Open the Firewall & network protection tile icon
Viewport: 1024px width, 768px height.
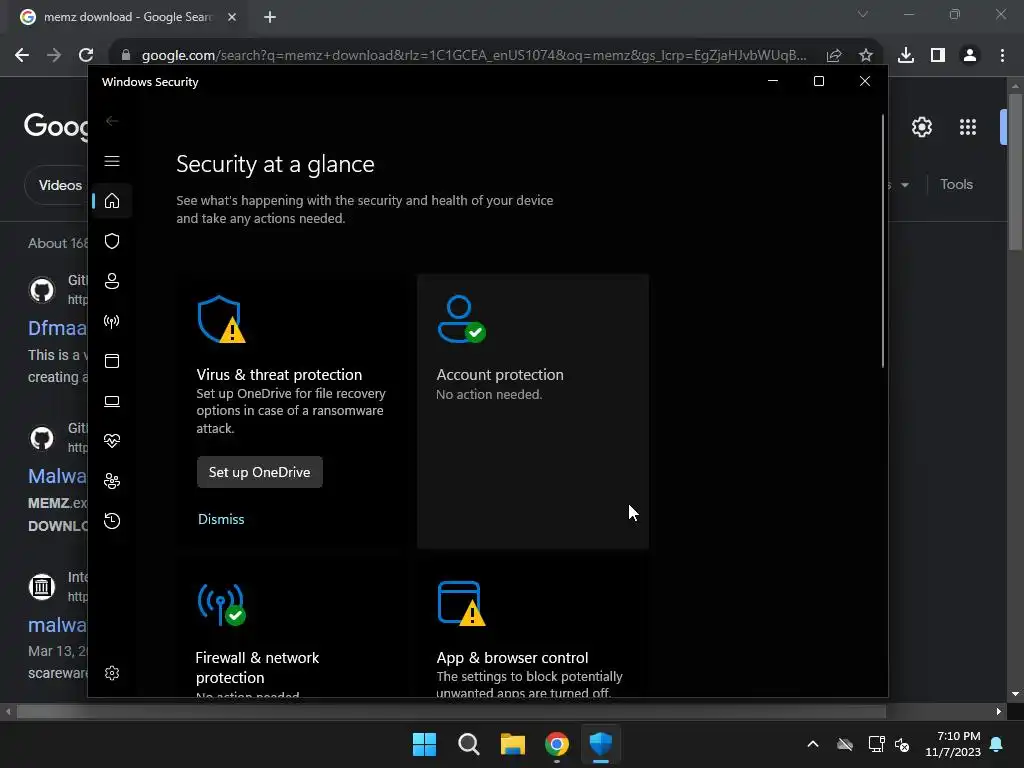pyautogui.click(x=221, y=604)
